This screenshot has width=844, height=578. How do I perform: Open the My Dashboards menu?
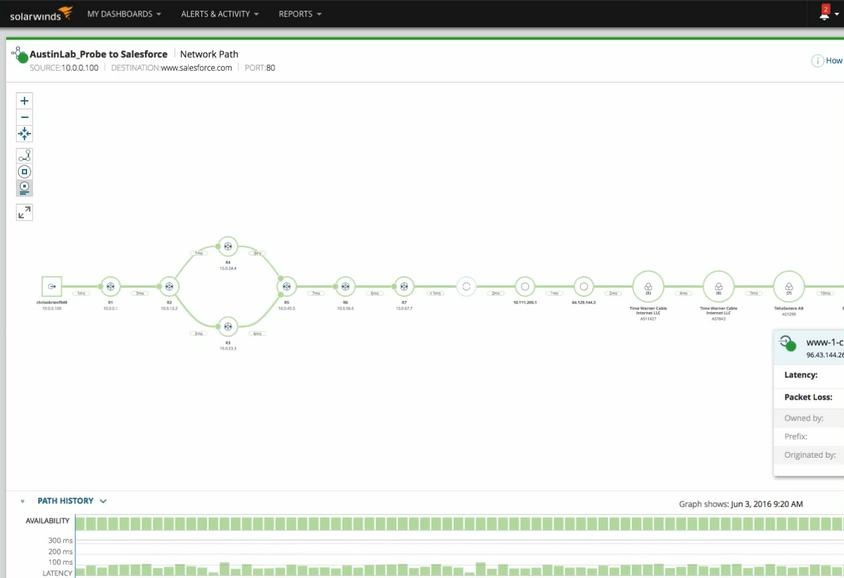pyautogui.click(x=124, y=14)
